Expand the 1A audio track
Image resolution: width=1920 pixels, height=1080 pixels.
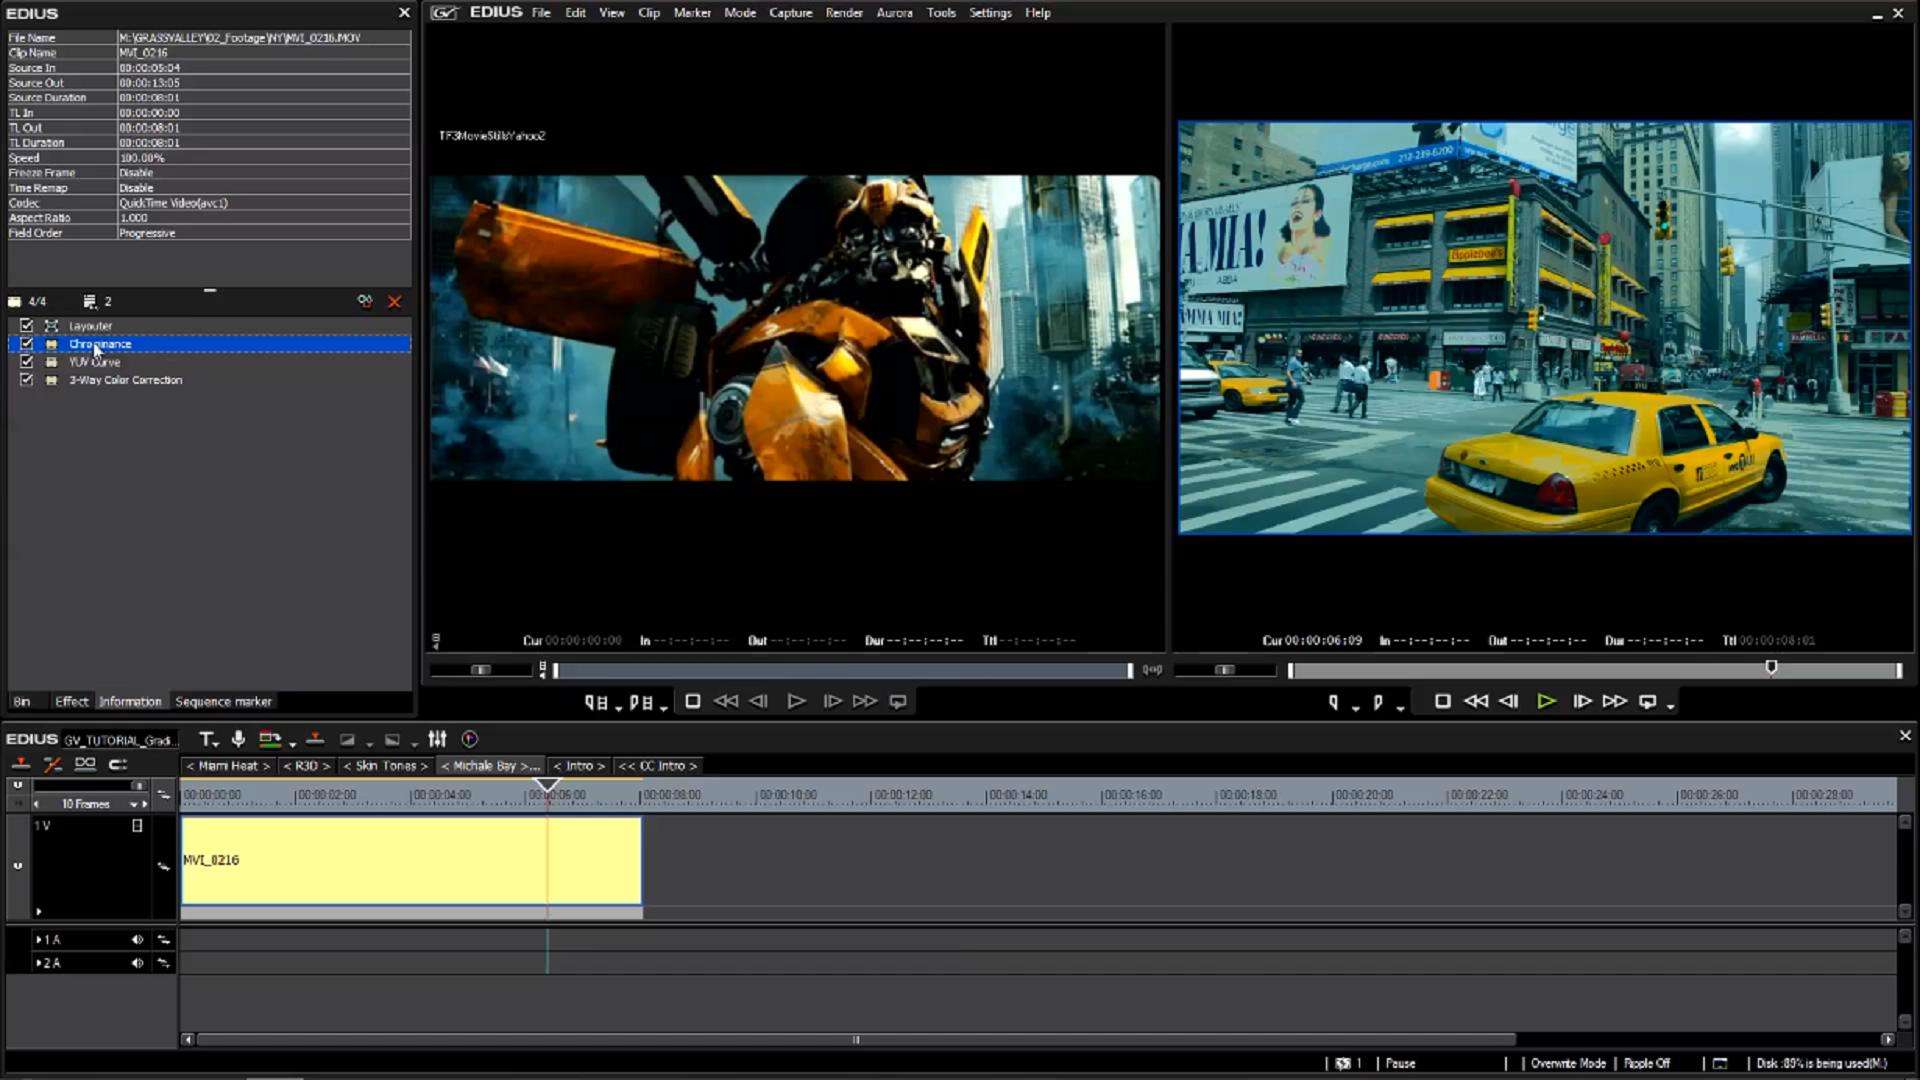click(38, 940)
